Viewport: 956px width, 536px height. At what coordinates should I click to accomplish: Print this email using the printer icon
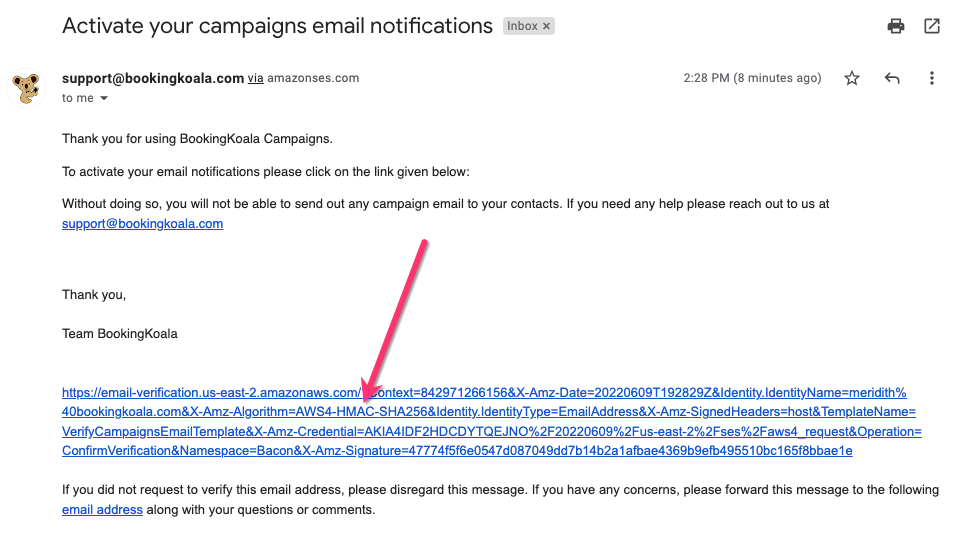(896, 26)
